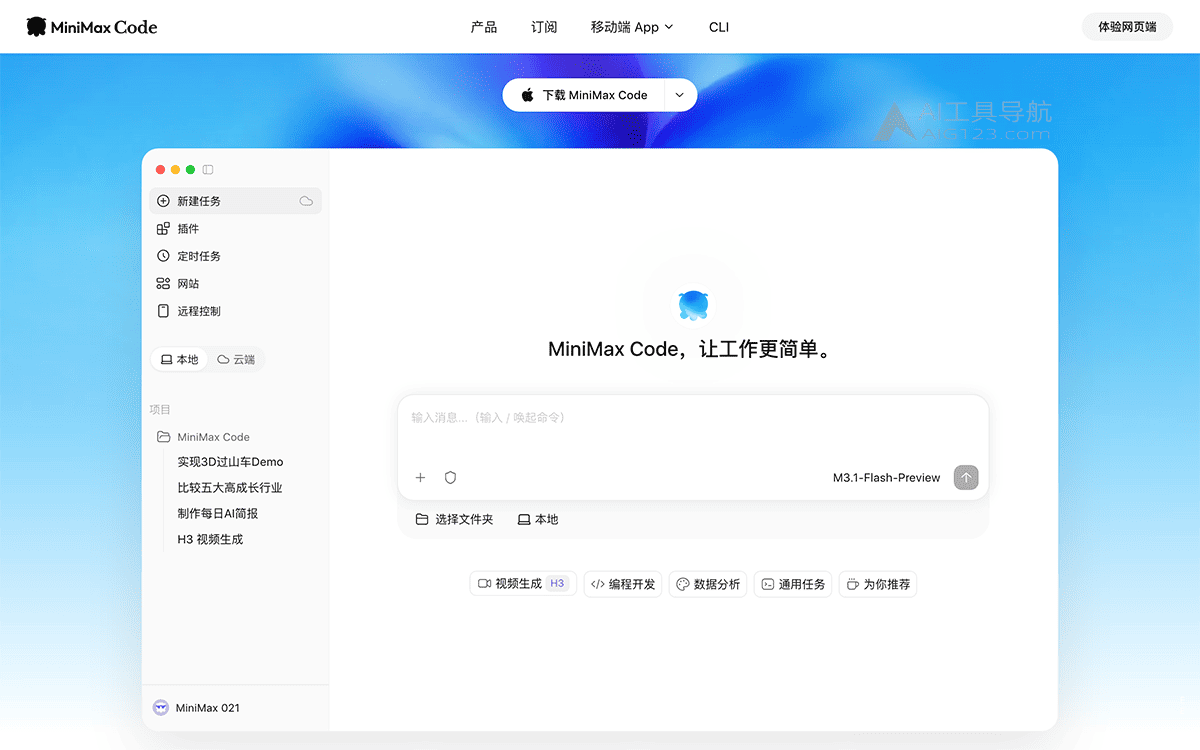Select the 为你推荐 suggestion chip
Viewport: 1200px width, 750px height.
[x=878, y=584]
